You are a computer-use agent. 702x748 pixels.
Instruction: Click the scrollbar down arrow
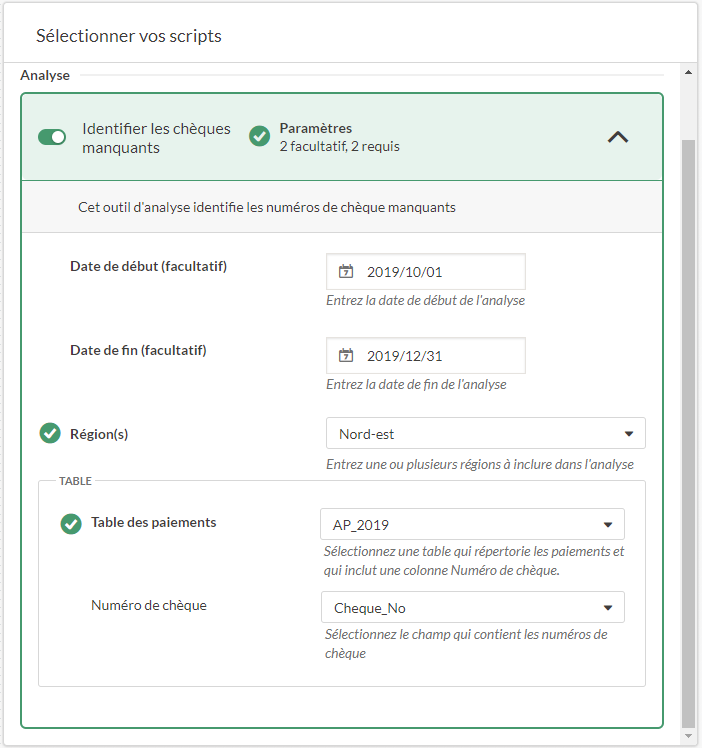688,736
